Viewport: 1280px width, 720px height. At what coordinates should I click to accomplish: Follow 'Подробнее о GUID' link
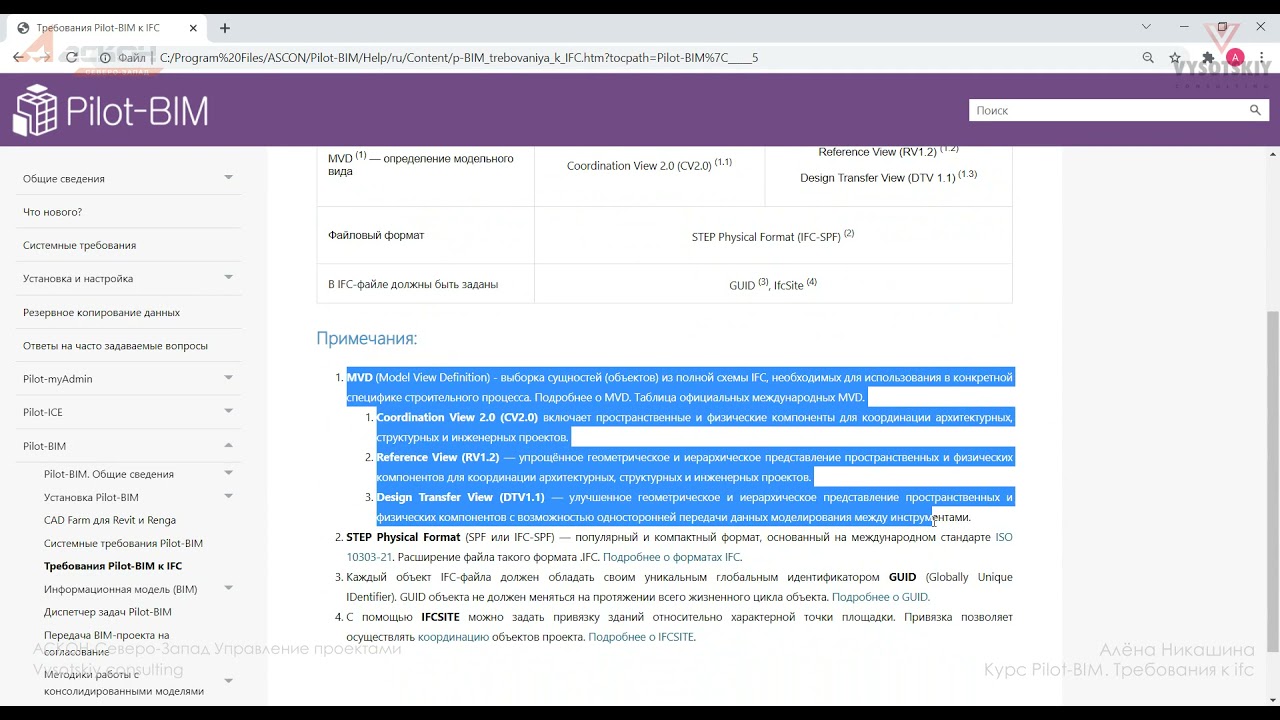pyautogui.click(x=880, y=597)
